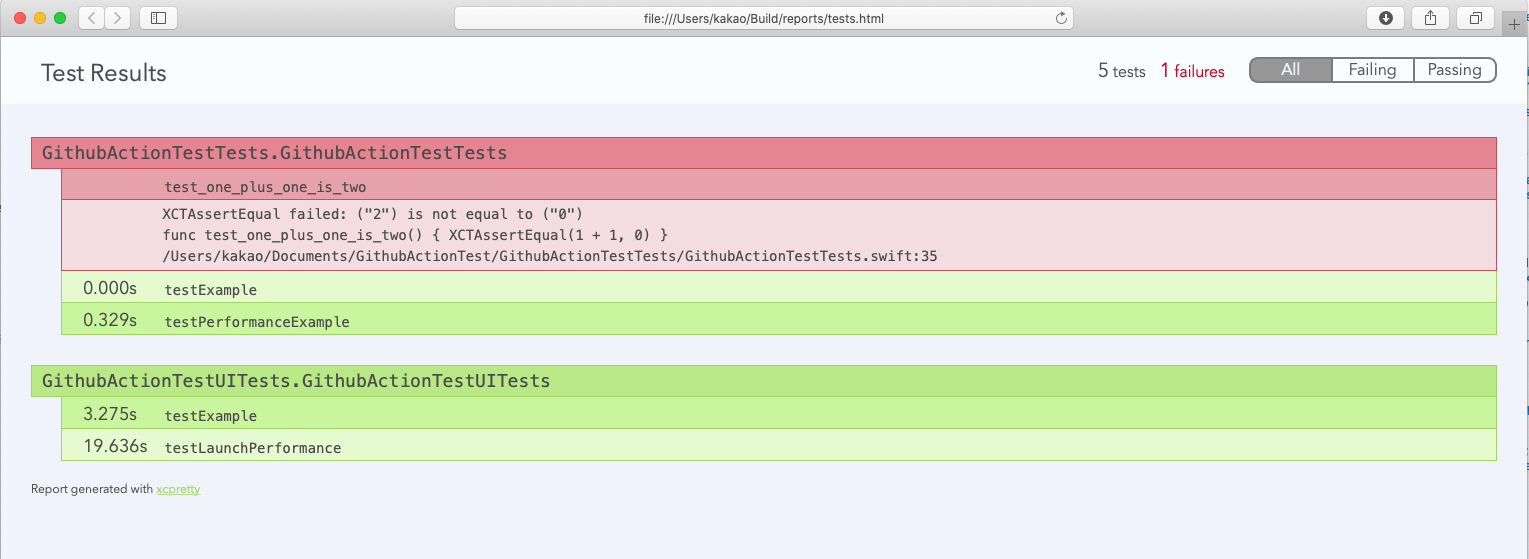Screen dimensions: 1529x559
Task: Open the Safari downloads button
Action: 1385,18
